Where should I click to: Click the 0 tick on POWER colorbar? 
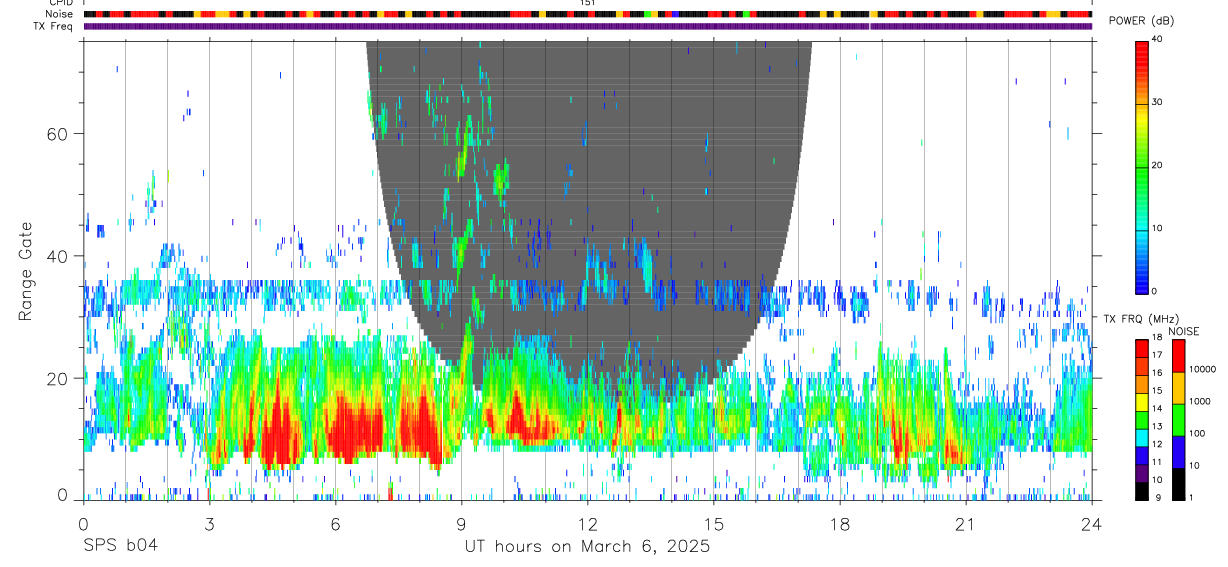pyautogui.click(x=1155, y=291)
